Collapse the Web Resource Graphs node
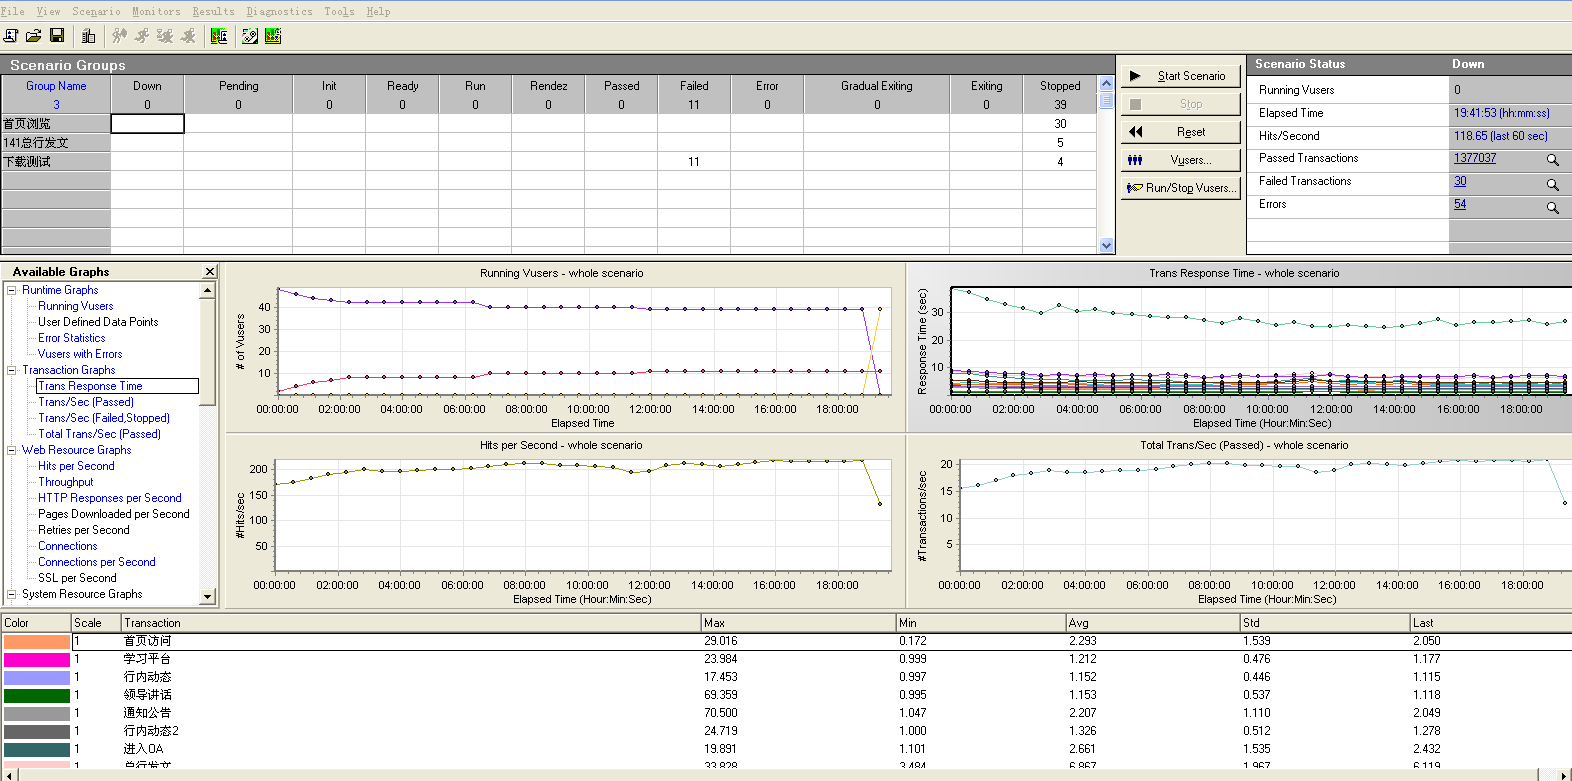Image resolution: width=1572 pixels, height=781 pixels. coord(12,450)
